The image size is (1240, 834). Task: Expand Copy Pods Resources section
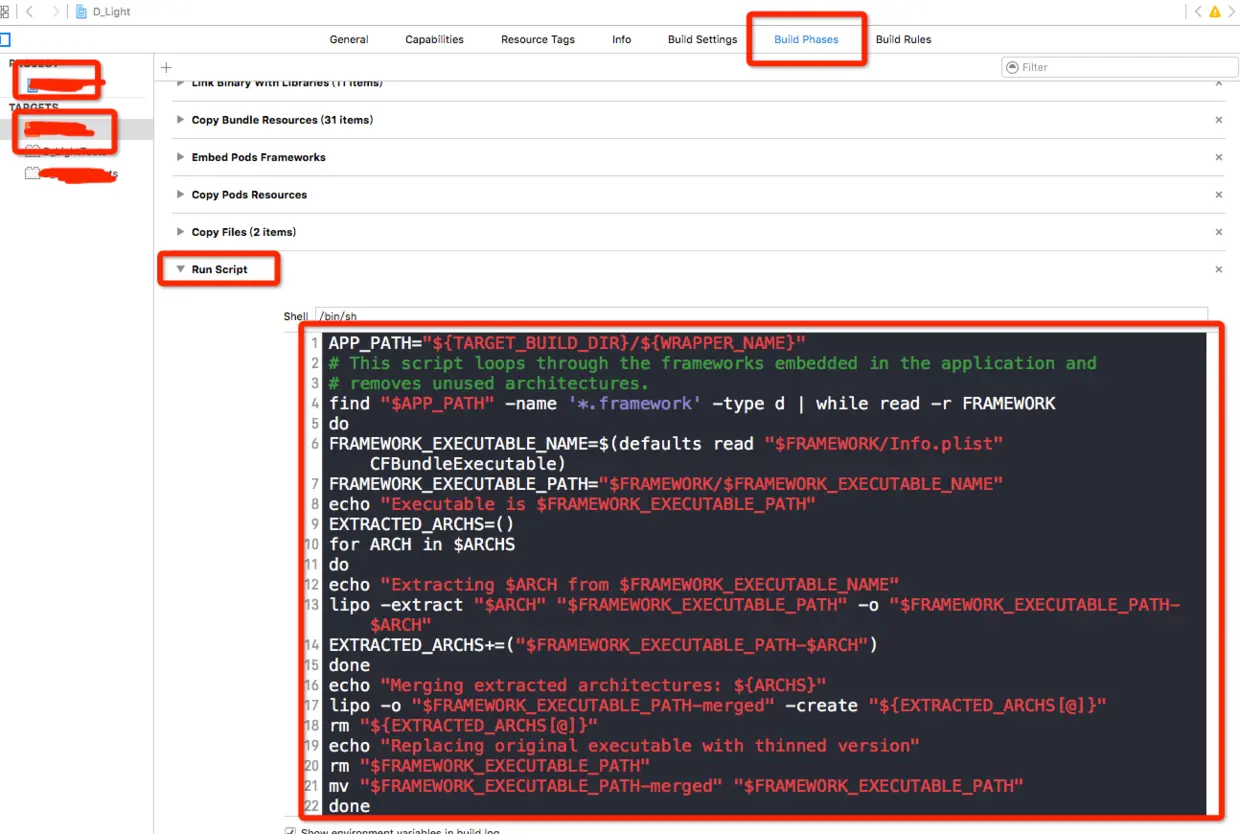[x=181, y=195]
